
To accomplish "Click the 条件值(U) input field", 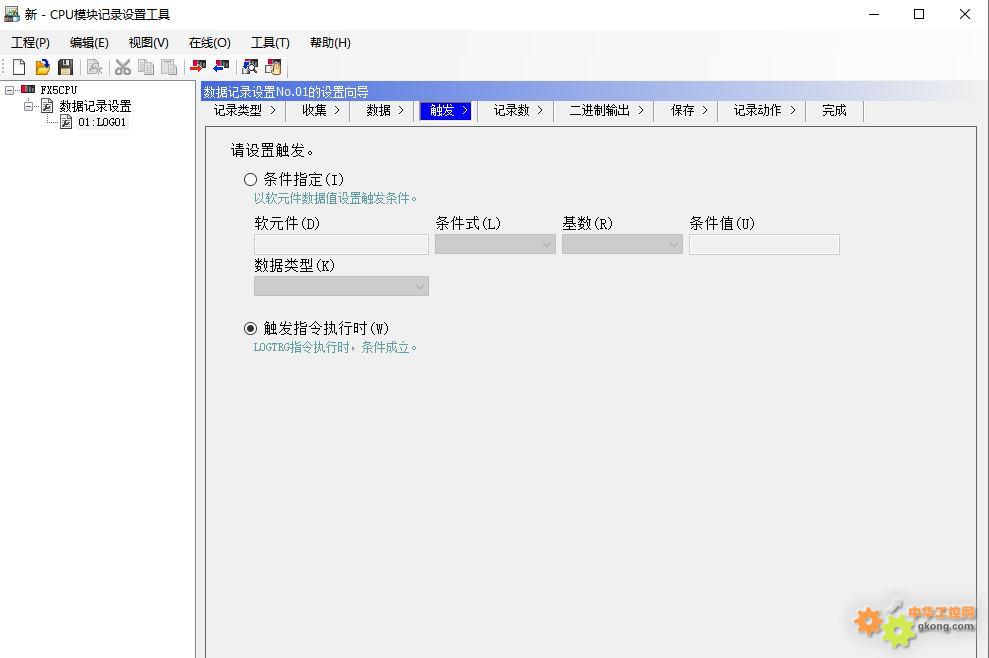I will [x=764, y=244].
